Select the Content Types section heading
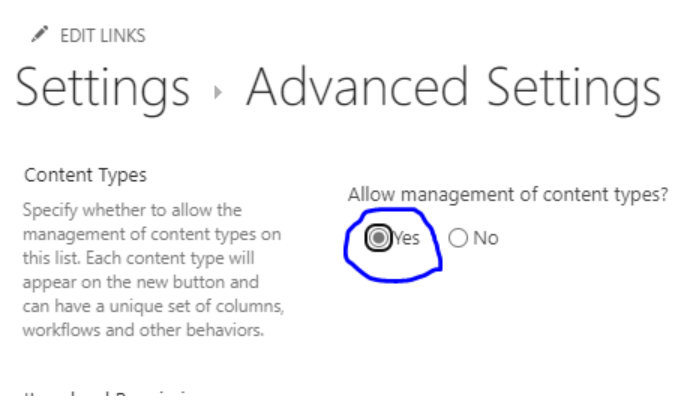 click(x=84, y=175)
